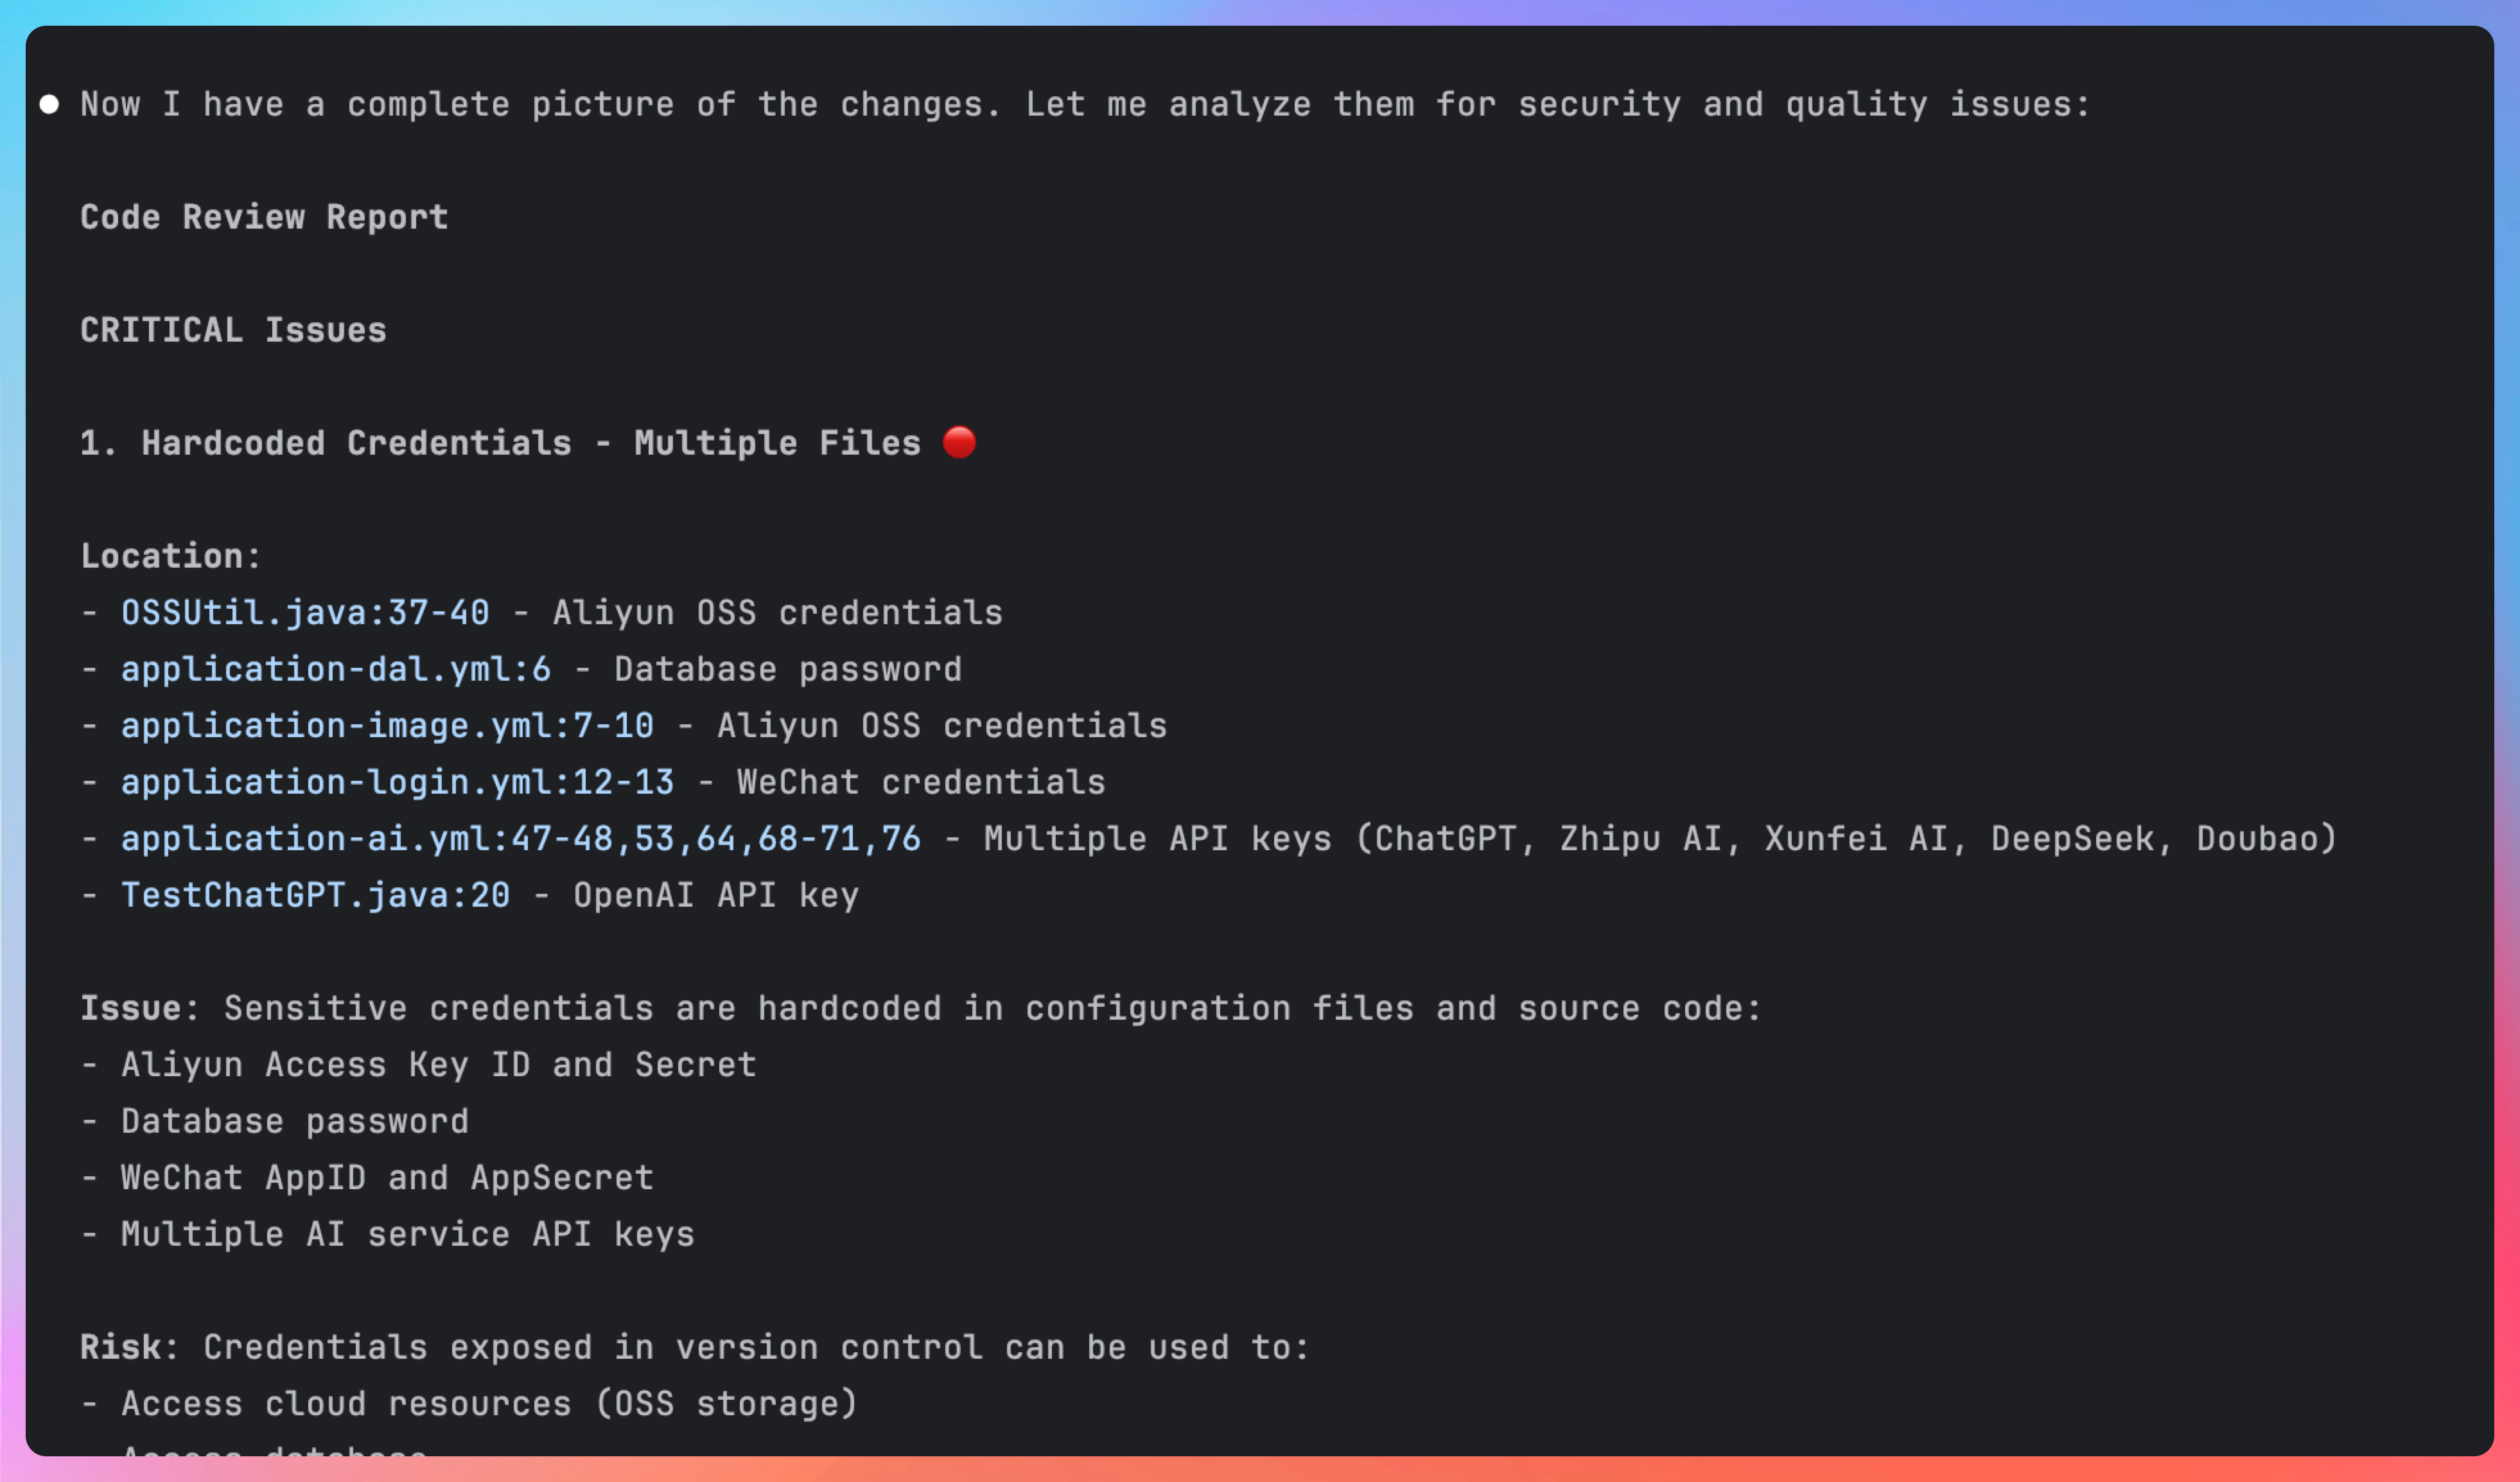Viewport: 2520px width, 1482px height.
Task: Click the bold "Risk:" label
Action: coord(129,1347)
